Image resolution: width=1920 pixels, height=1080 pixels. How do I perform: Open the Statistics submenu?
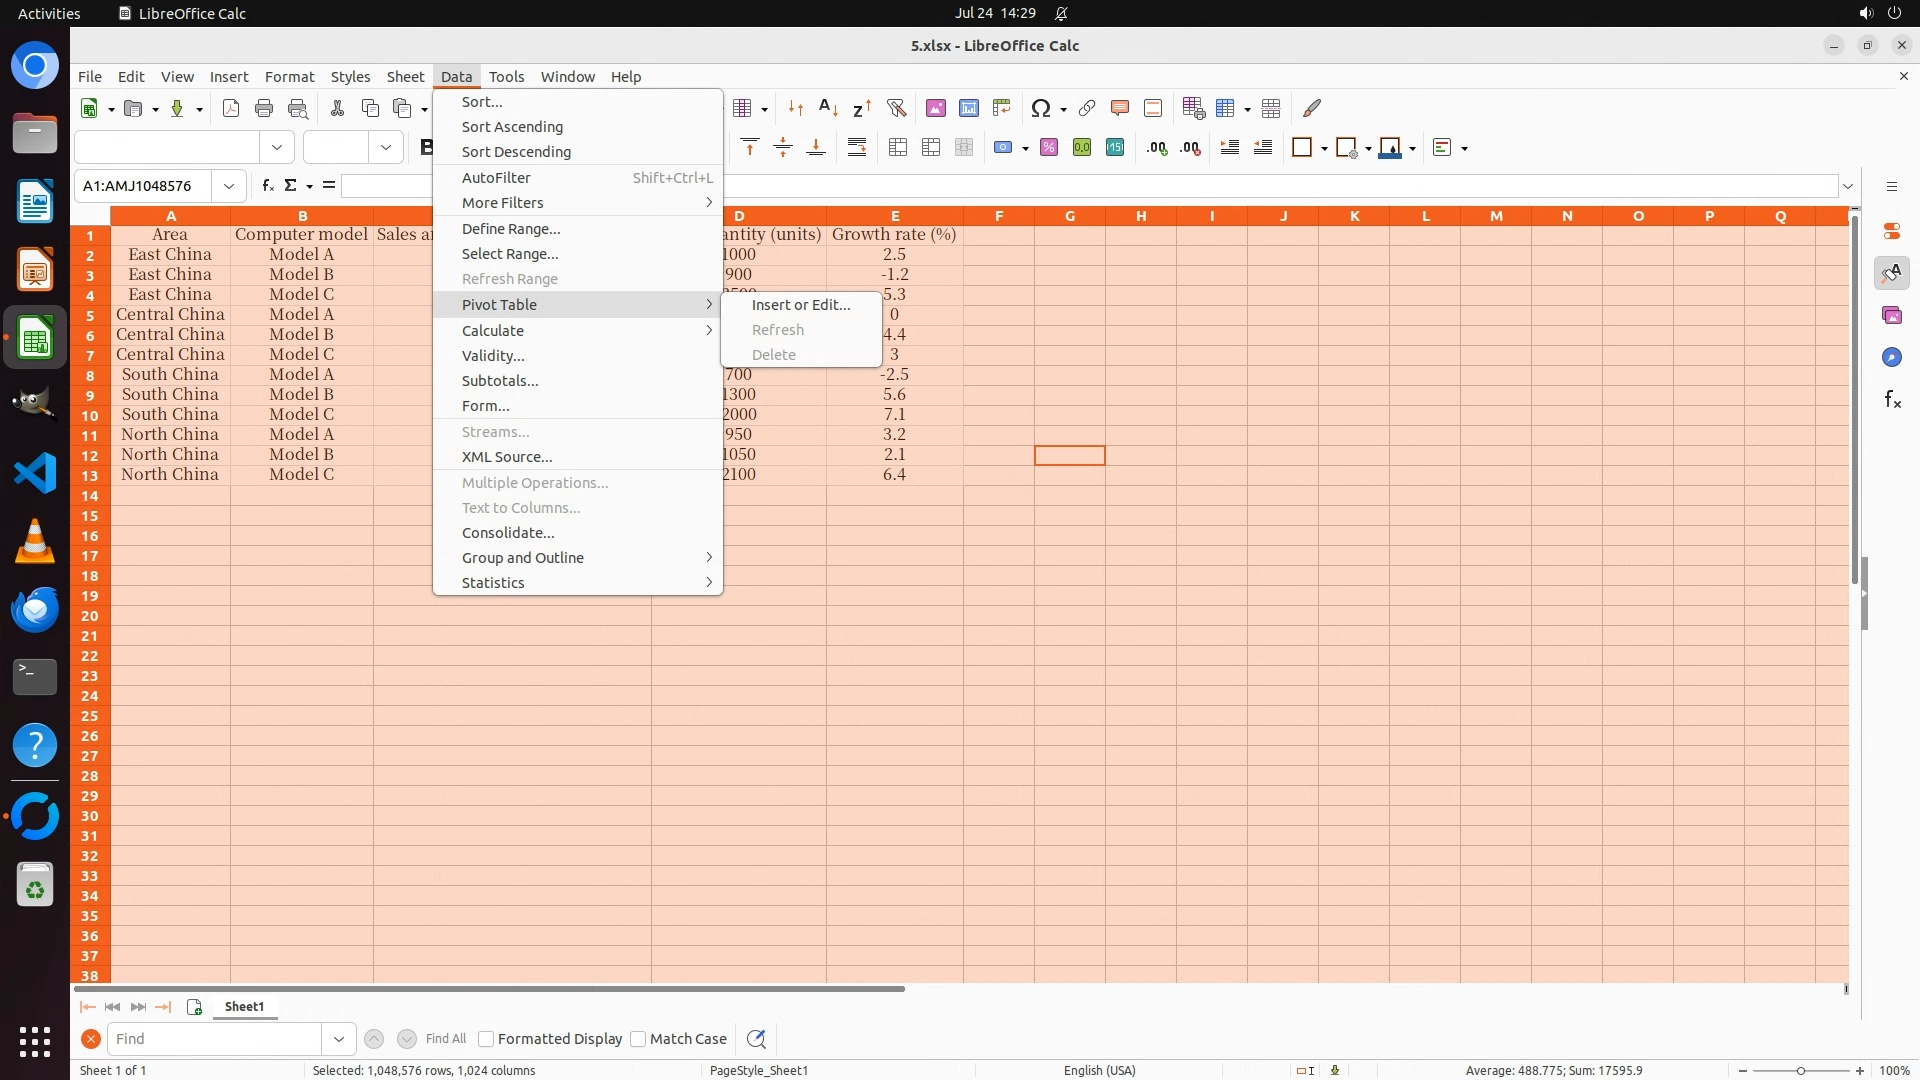pyautogui.click(x=493, y=583)
